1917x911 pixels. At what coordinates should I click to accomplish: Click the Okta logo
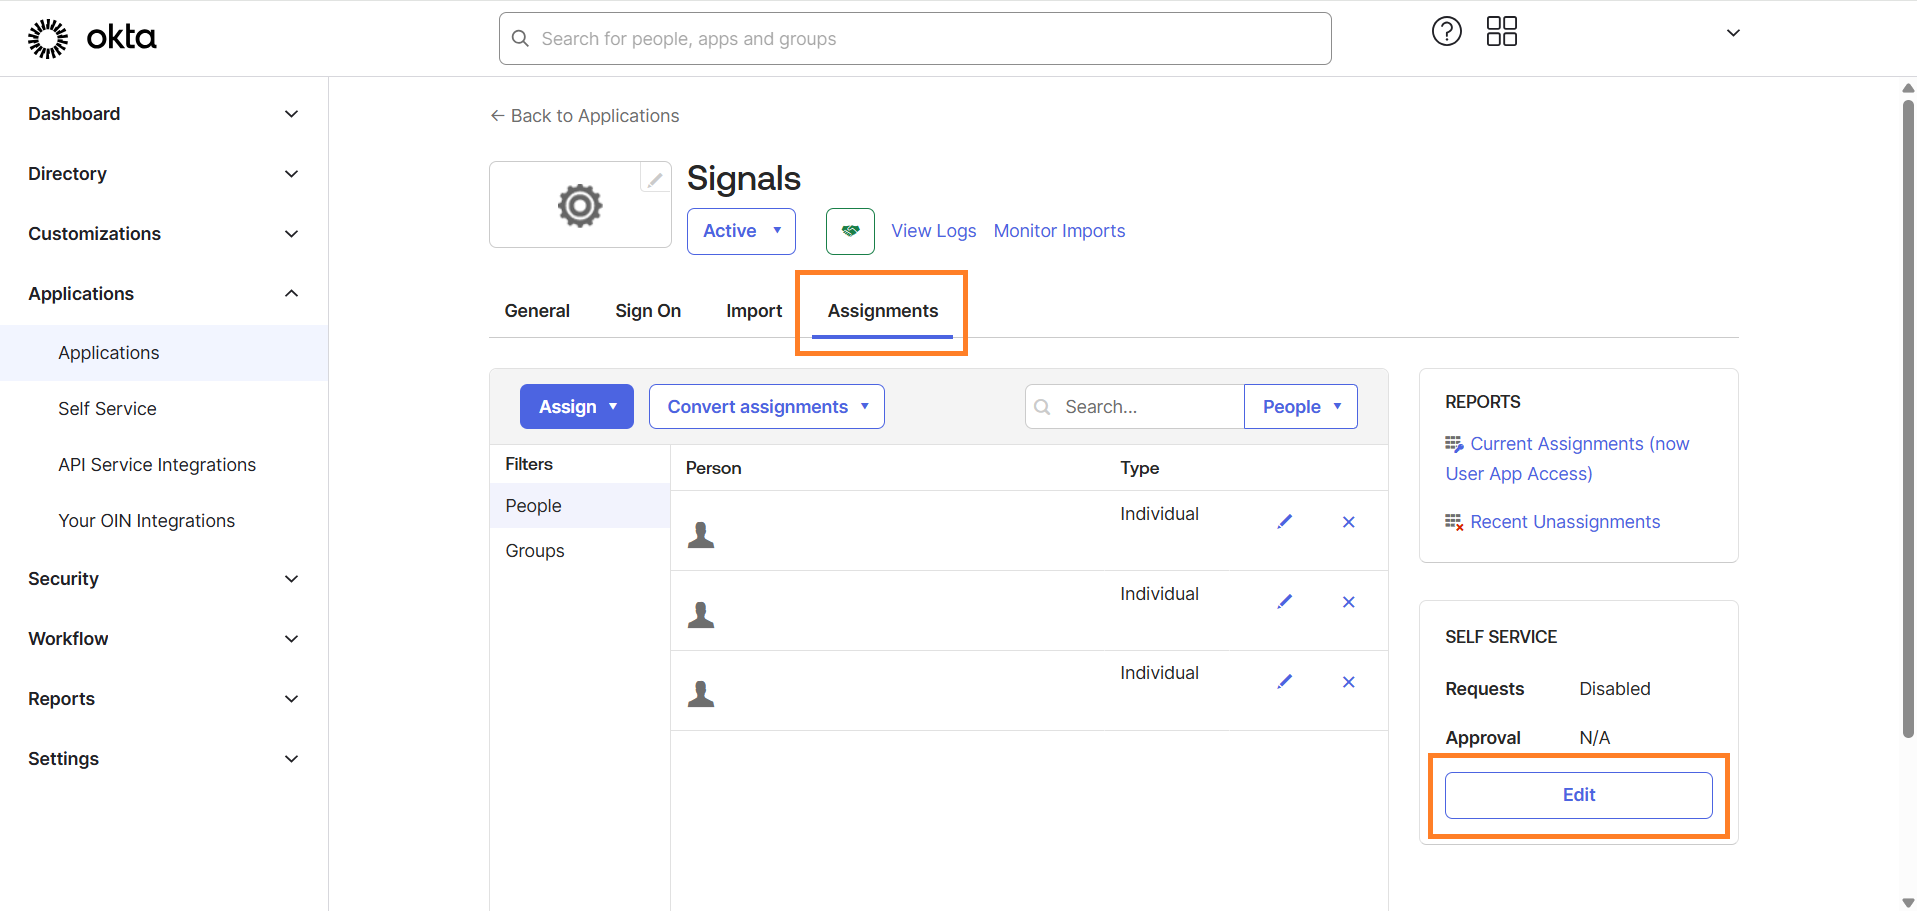point(92,38)
